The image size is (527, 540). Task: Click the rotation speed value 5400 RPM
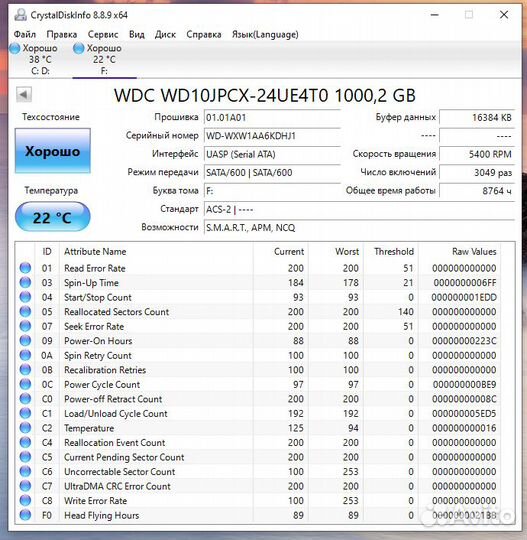coord(477,154)
